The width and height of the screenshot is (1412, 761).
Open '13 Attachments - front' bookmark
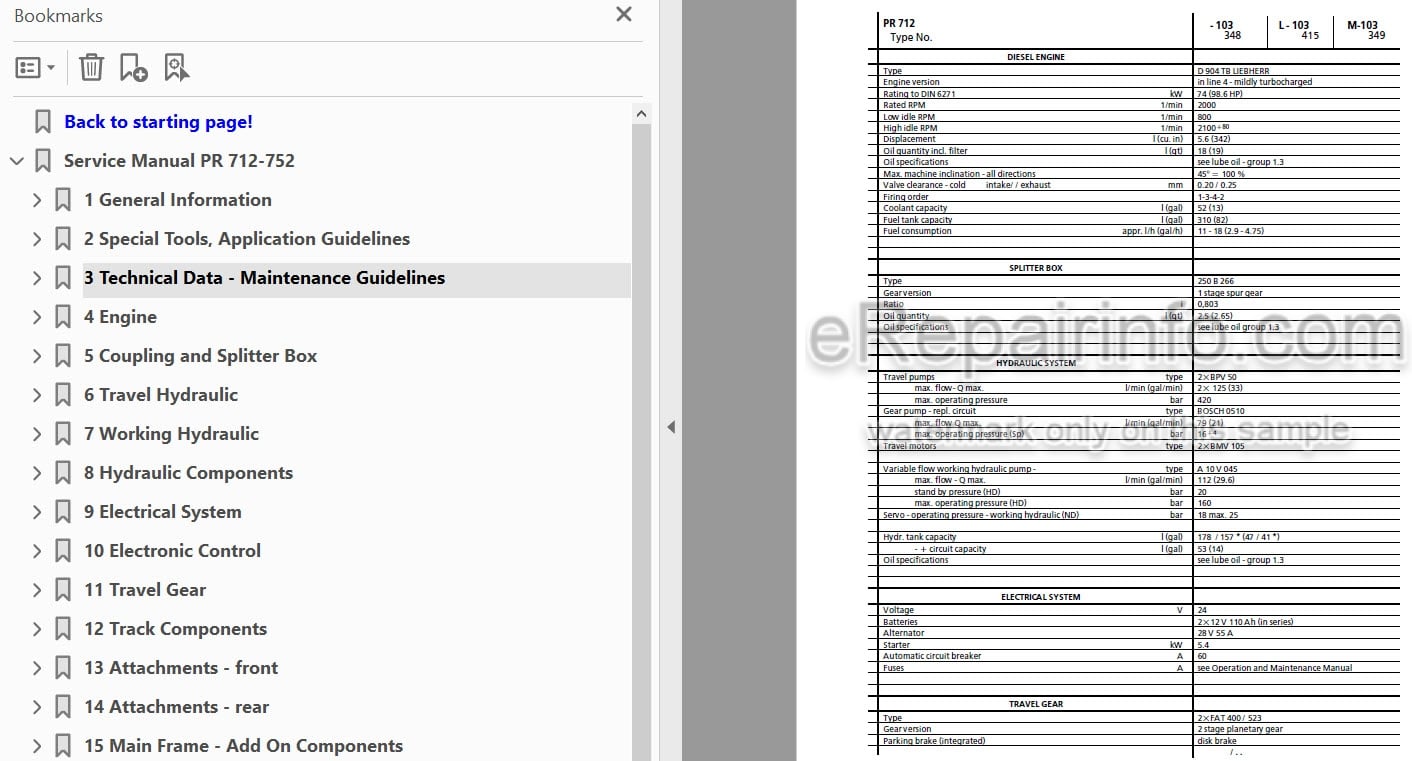(181, 668)
